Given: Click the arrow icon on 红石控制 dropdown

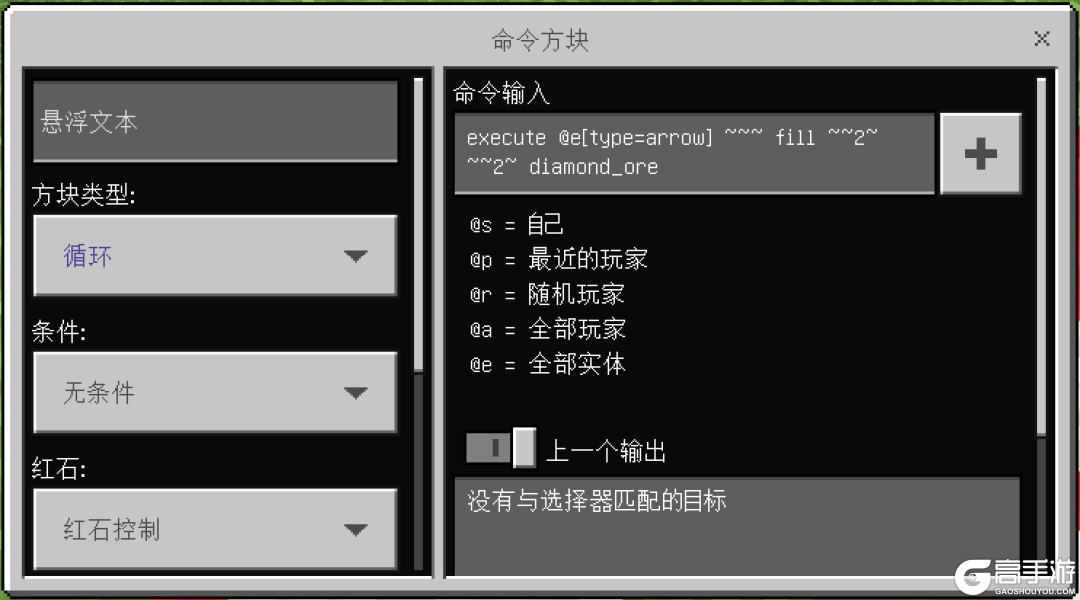Looking at the screenshot, I should (x=355, y=530).
